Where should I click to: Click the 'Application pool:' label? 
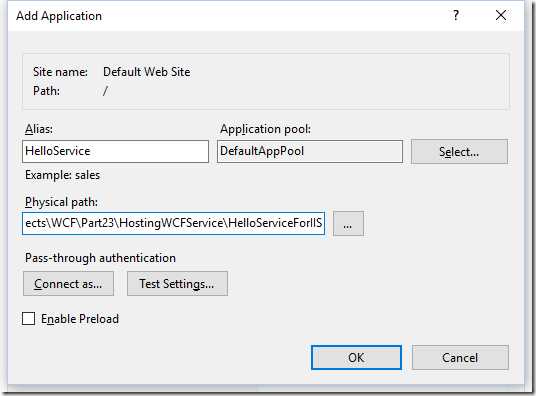coord(266,129)
